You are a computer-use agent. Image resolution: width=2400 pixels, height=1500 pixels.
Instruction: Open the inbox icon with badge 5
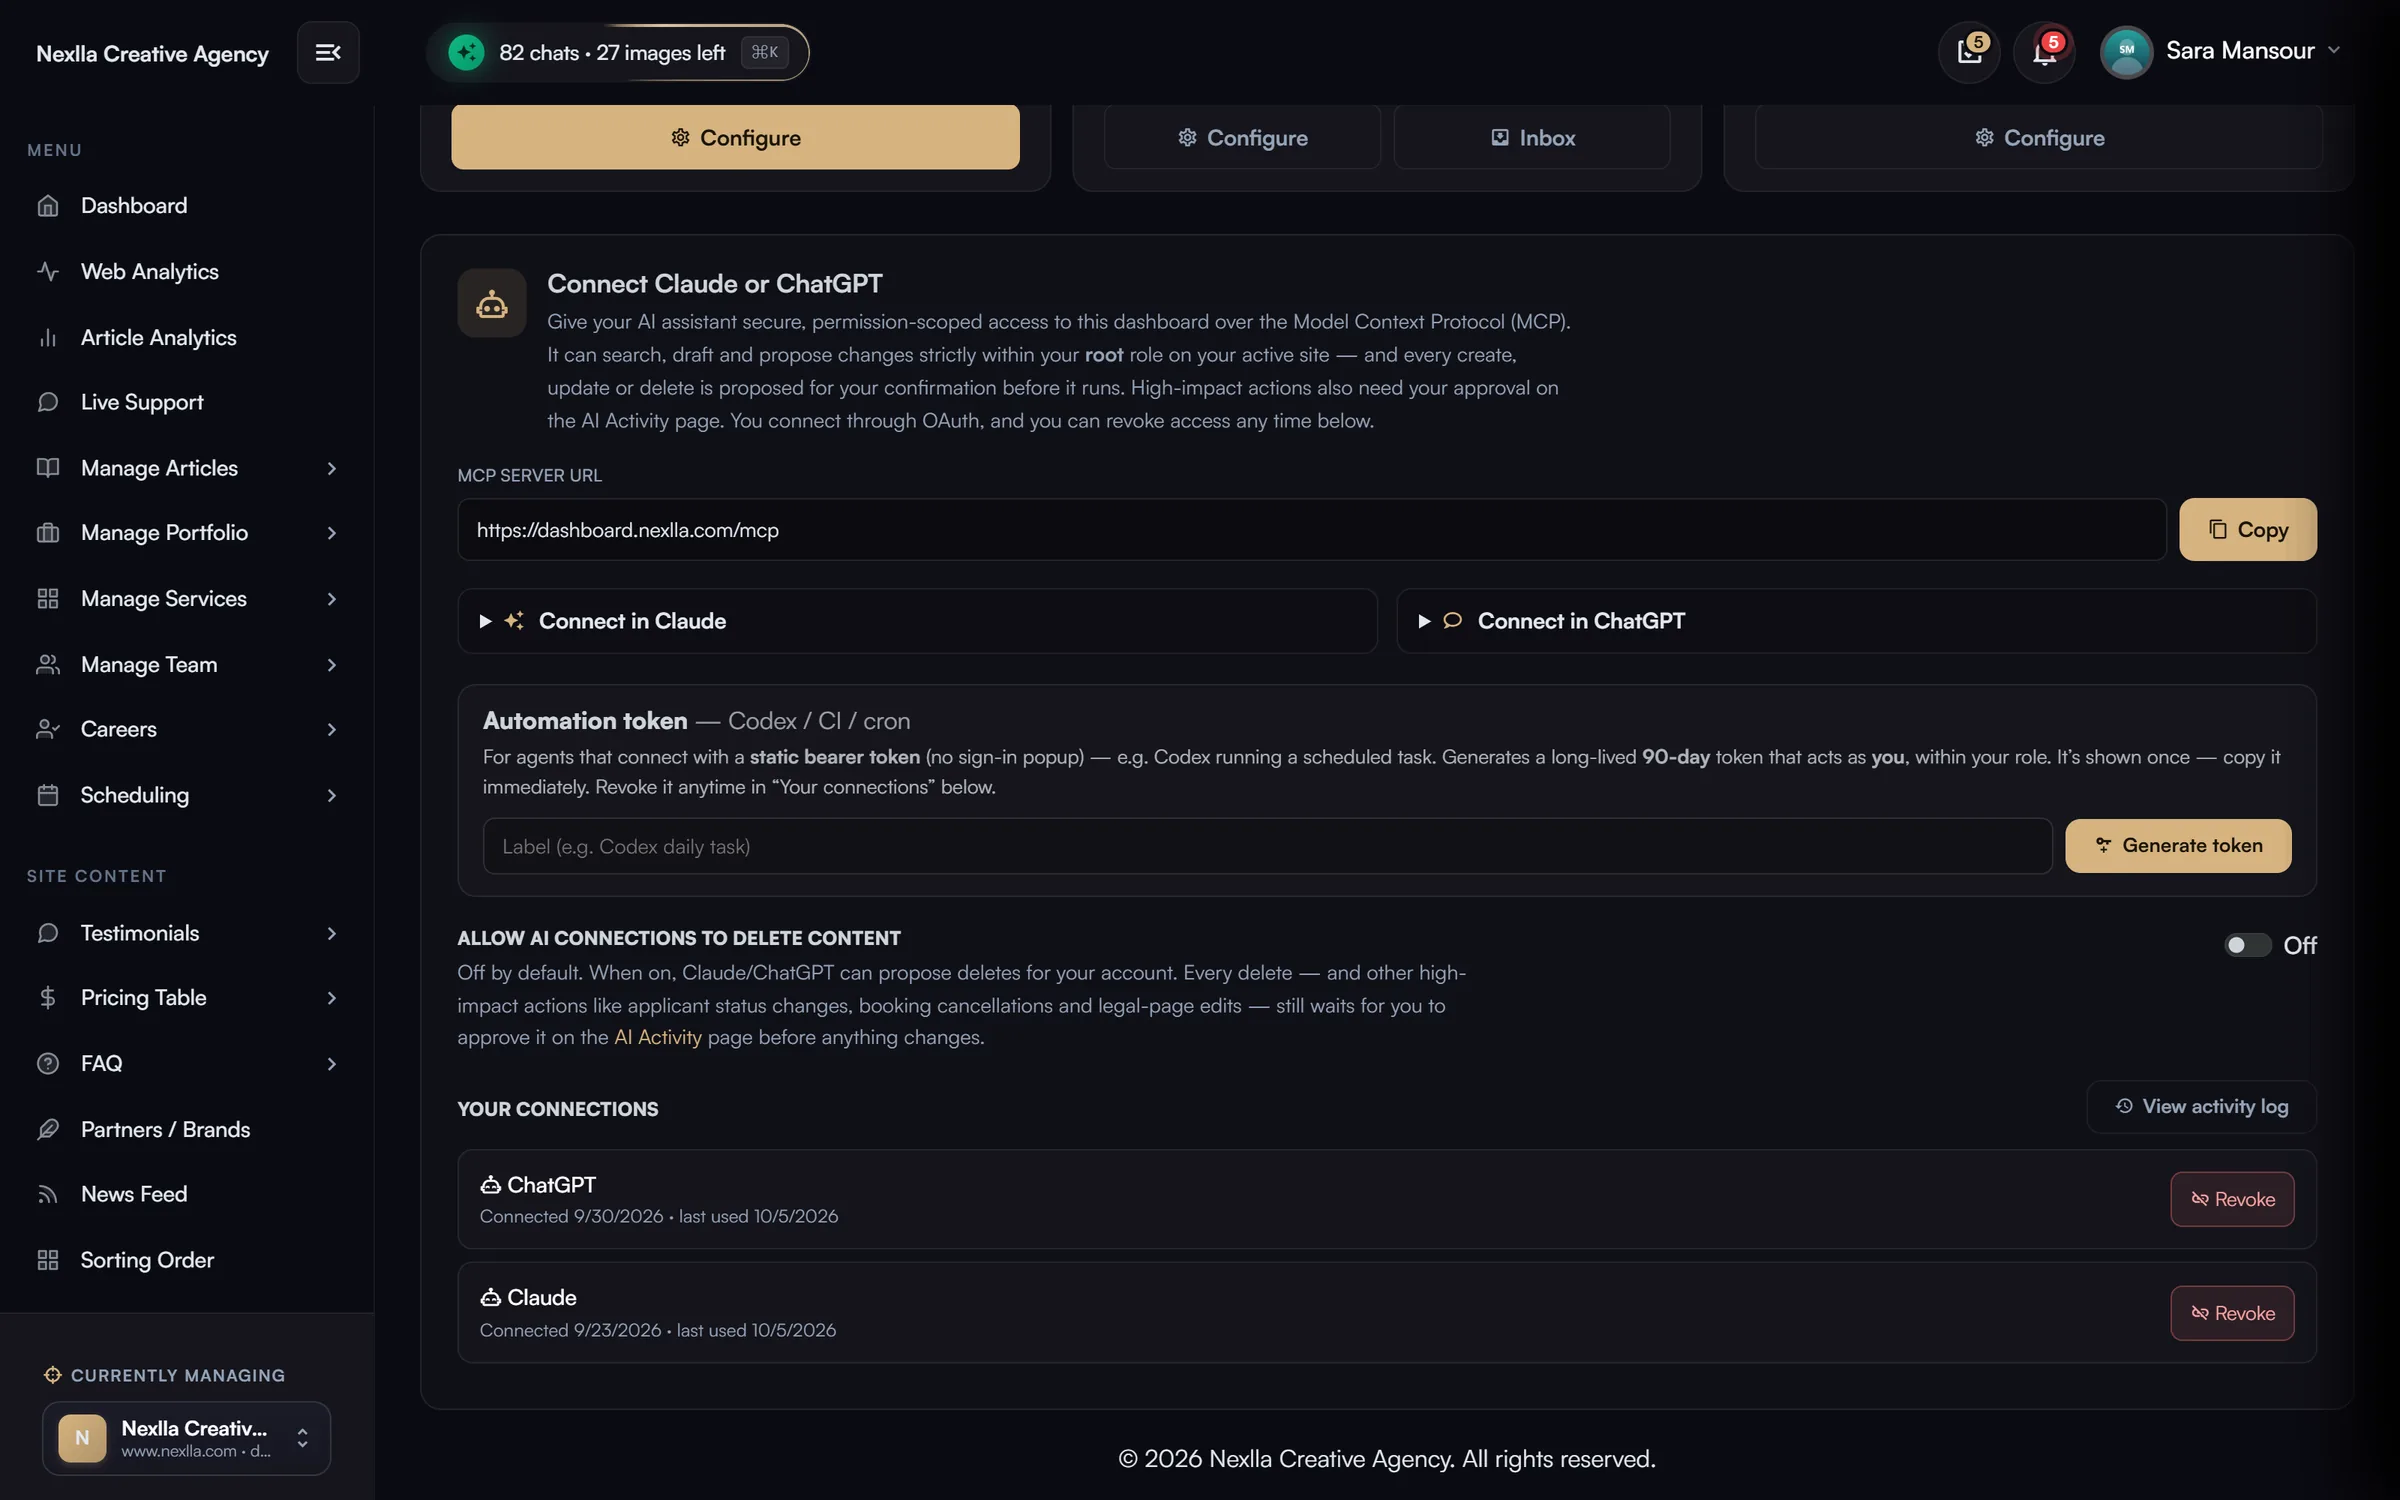(x=1969, y=52)
